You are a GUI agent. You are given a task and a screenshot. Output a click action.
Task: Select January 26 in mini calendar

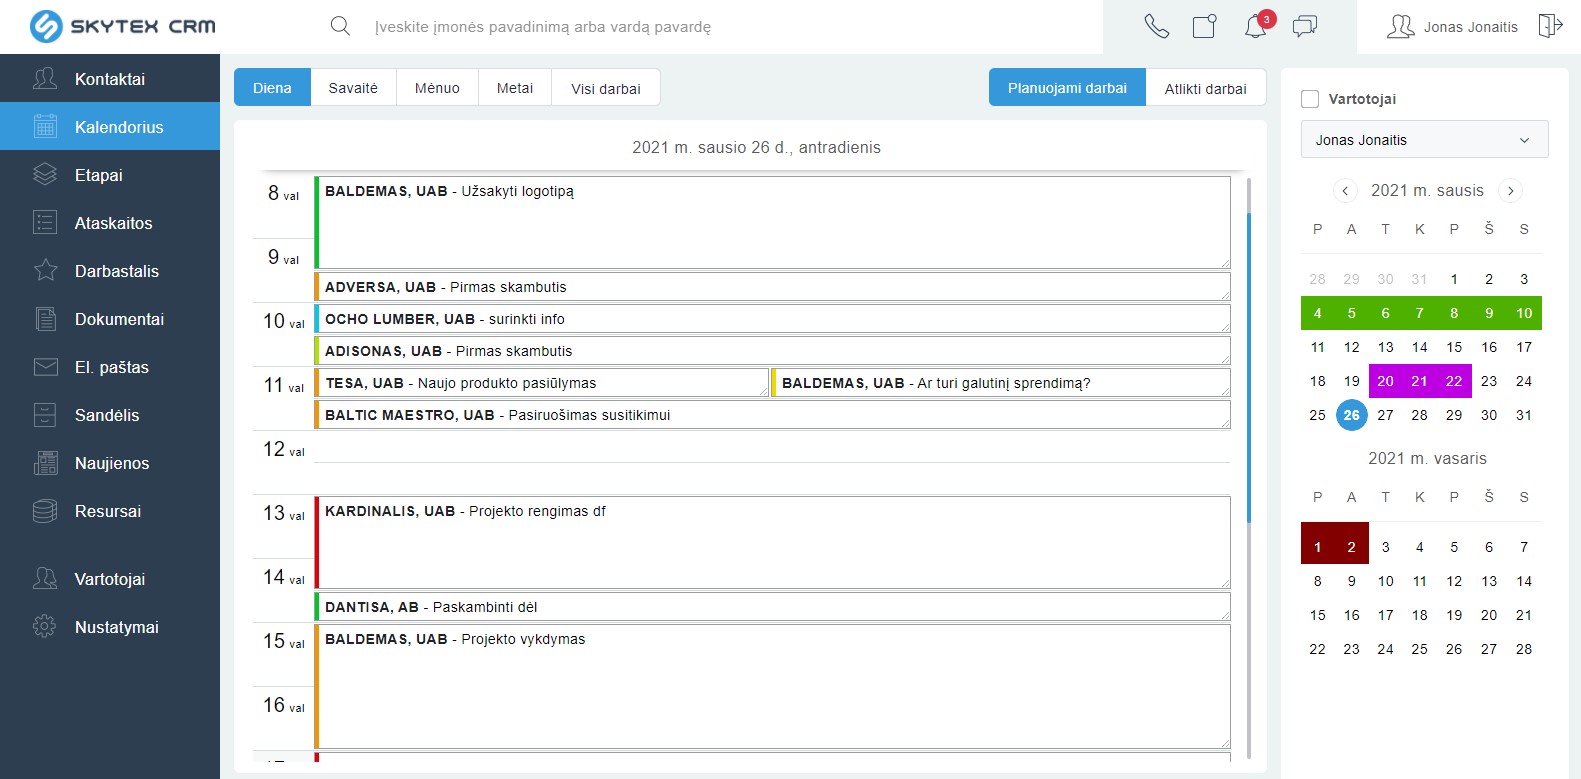pos(1351,414)
